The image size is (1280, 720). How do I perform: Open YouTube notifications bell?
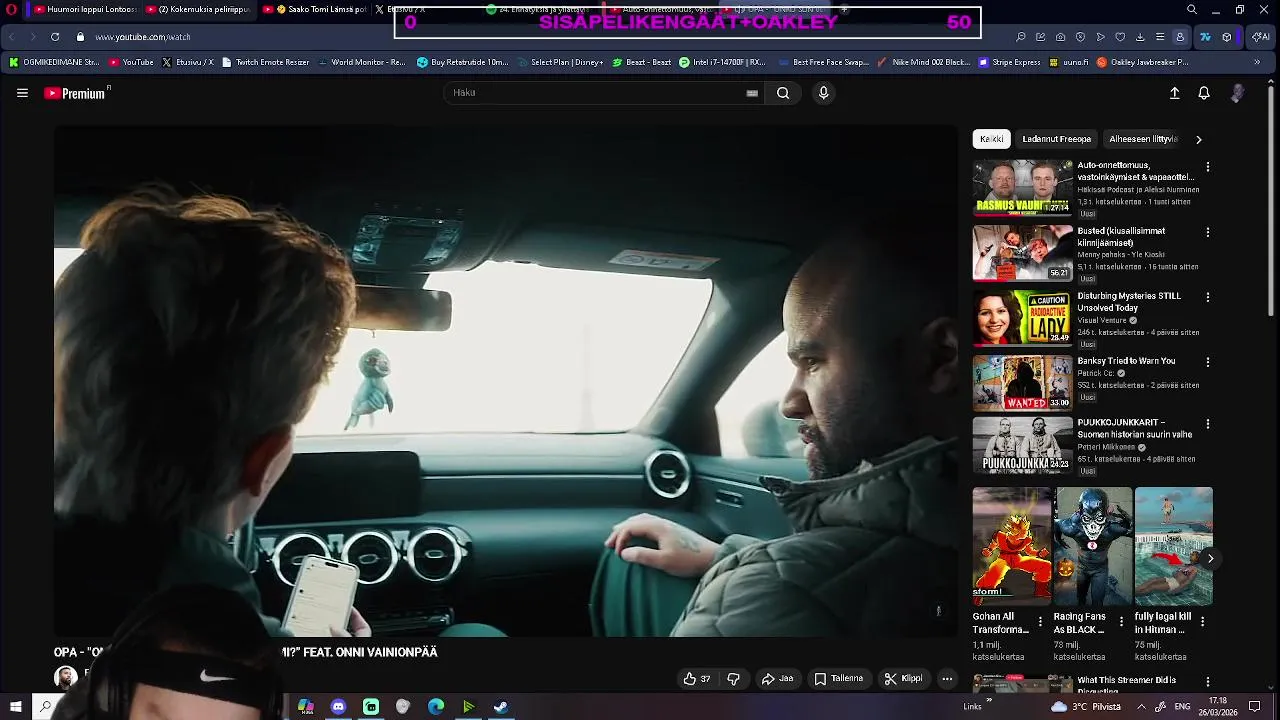(1204, 93)
